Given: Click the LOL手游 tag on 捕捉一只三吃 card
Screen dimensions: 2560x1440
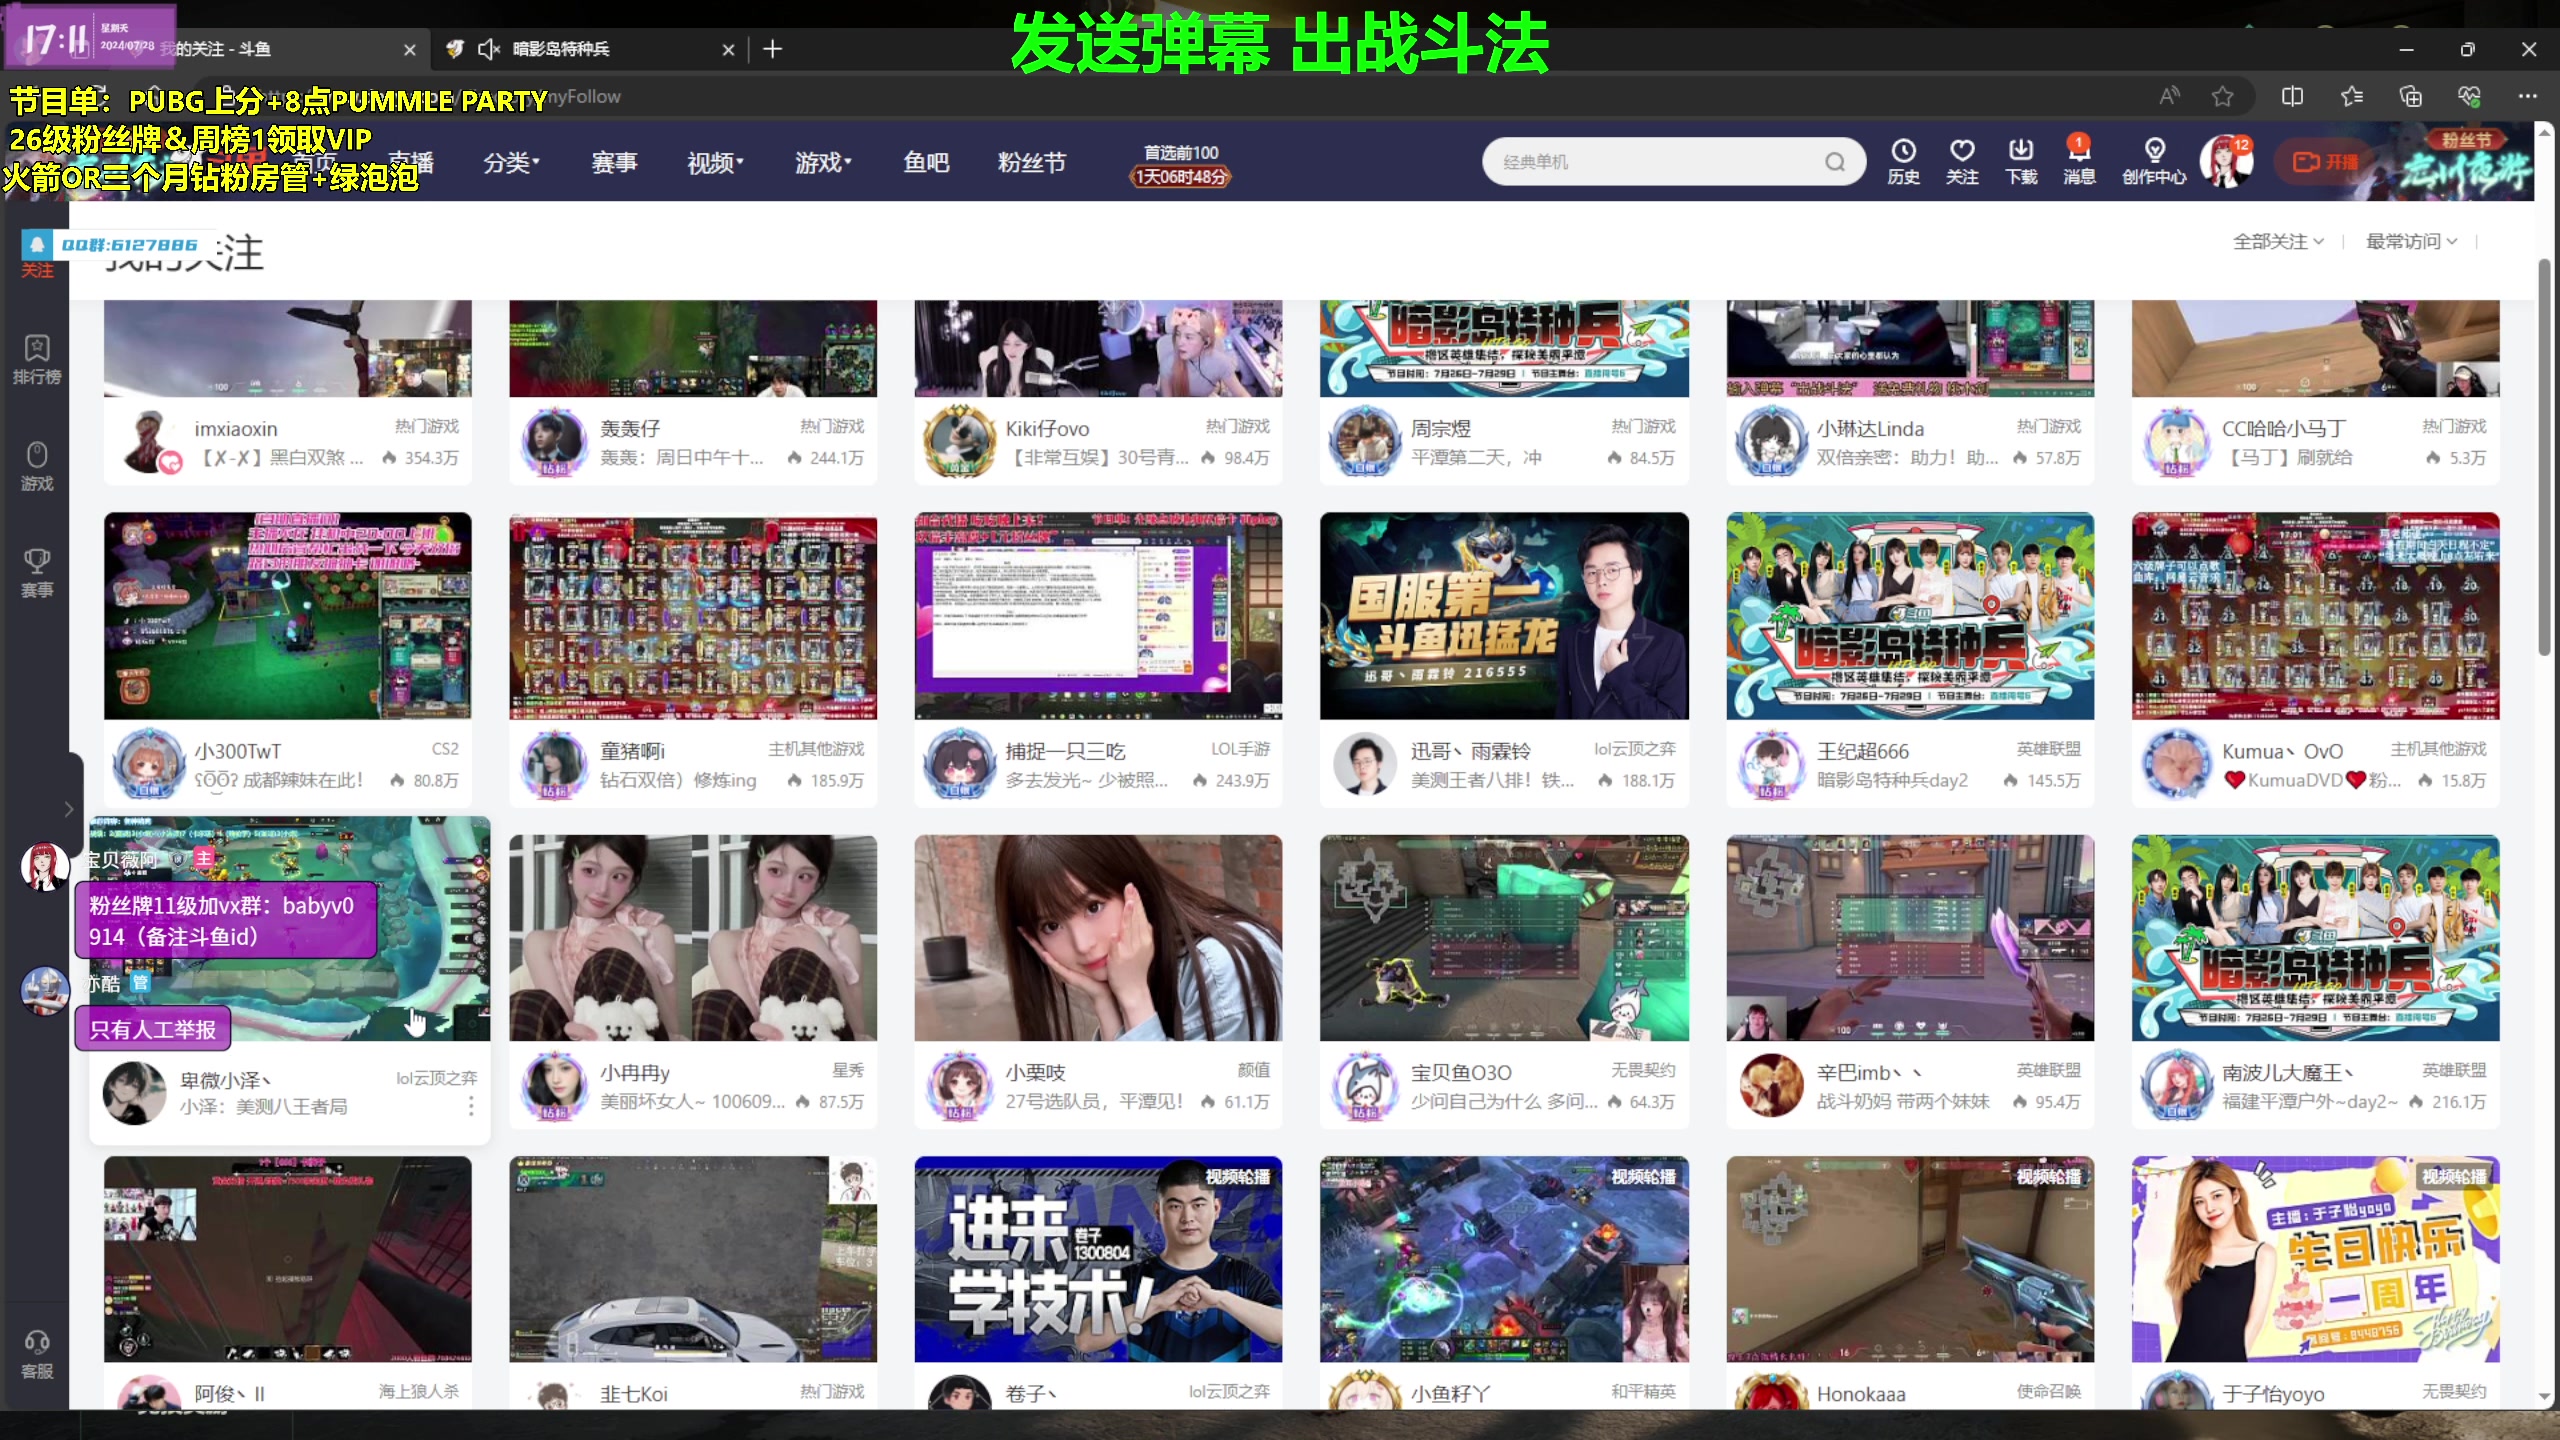Looking at the screenshot, I should [x=1240, y=749].
